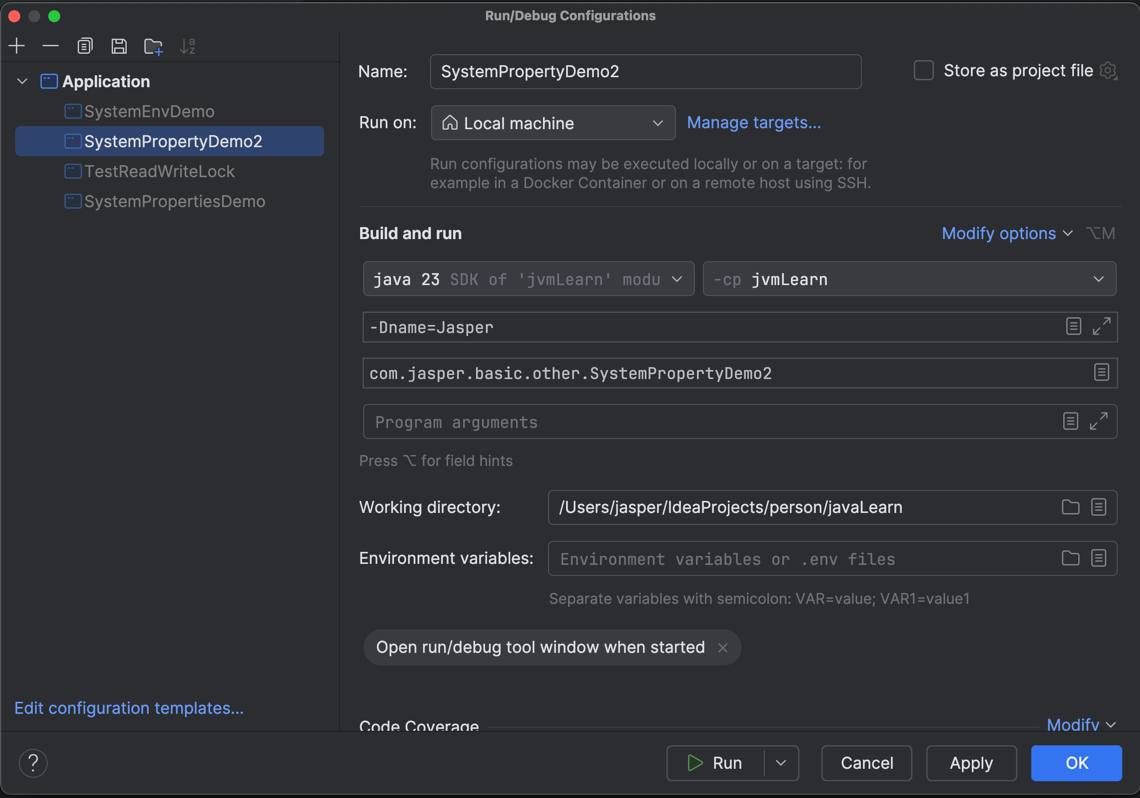Image resolution: width=1140 pixels, height=798 pixels.
Task: Click the Build and run heading
Action: [410, 233]
